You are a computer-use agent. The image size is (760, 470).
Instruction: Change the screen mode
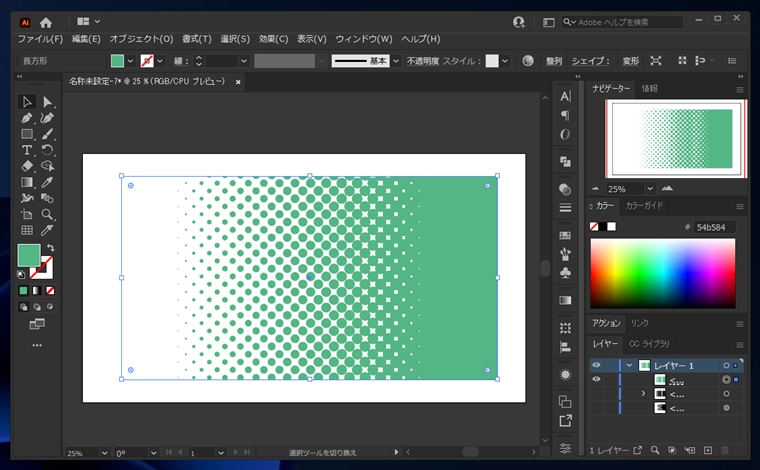pyautogui.click(x=37, y=324)
